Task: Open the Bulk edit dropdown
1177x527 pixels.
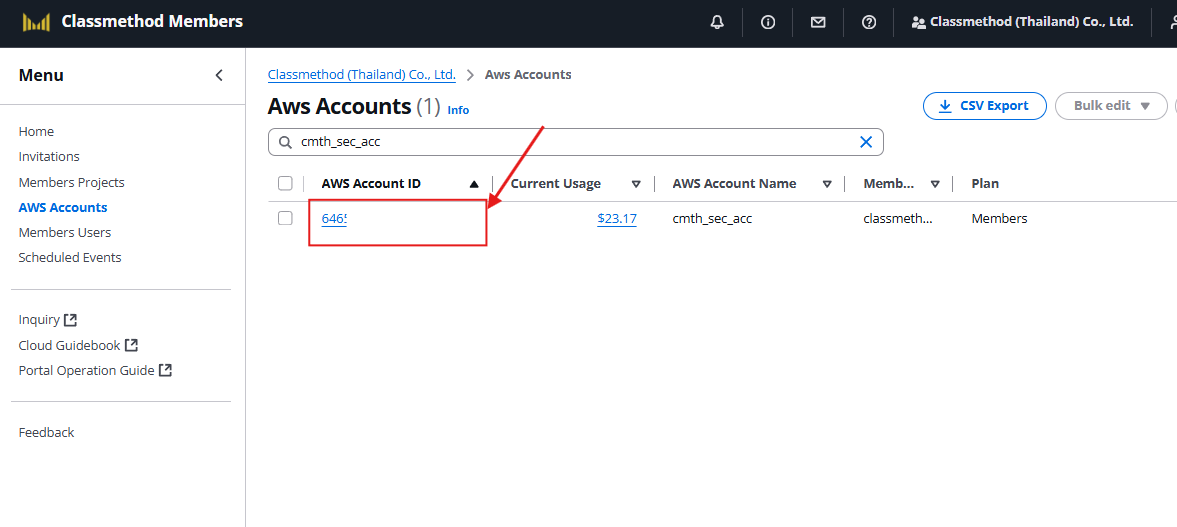Action: click(x=1111, y=106)
